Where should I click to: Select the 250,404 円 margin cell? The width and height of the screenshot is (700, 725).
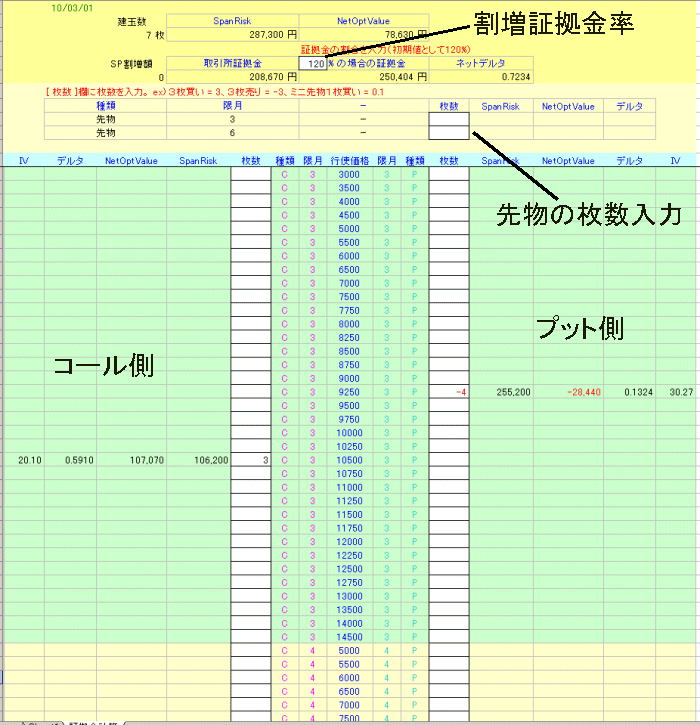click(x=393, y=76)
